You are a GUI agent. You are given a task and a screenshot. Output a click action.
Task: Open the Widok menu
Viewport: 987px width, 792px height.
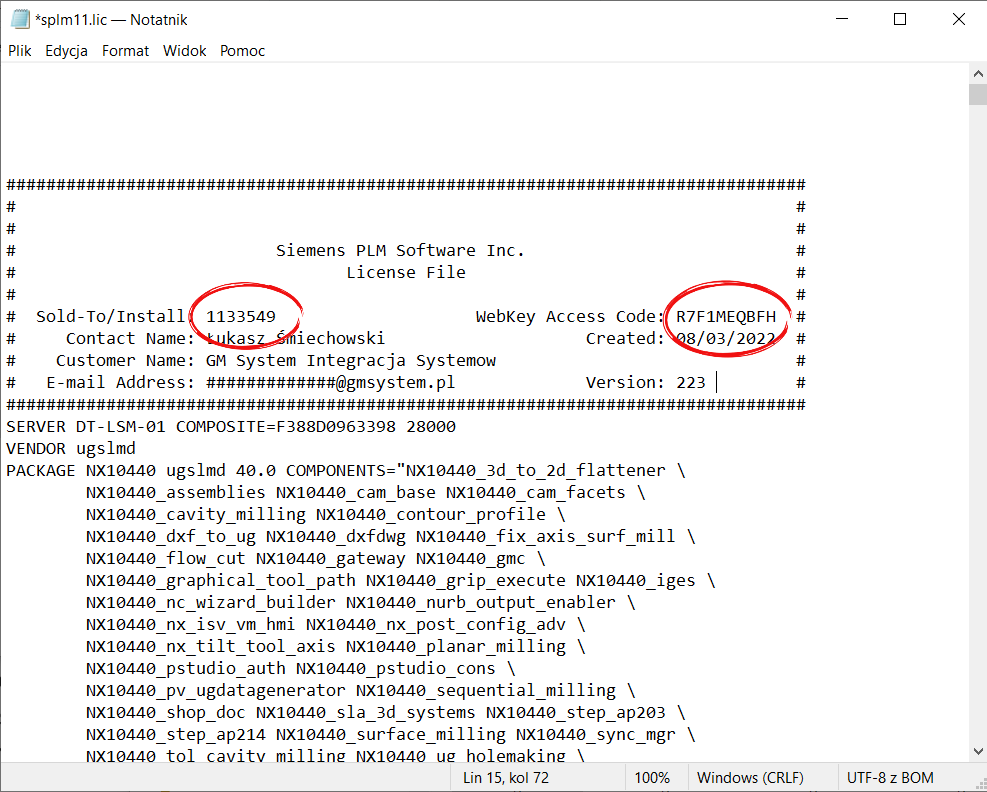tap(184, 51)
